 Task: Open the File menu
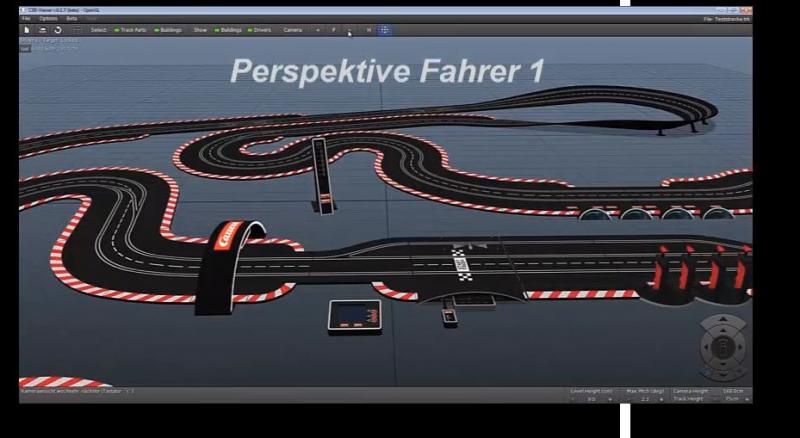pyautogui.click(x=26, y=18)
